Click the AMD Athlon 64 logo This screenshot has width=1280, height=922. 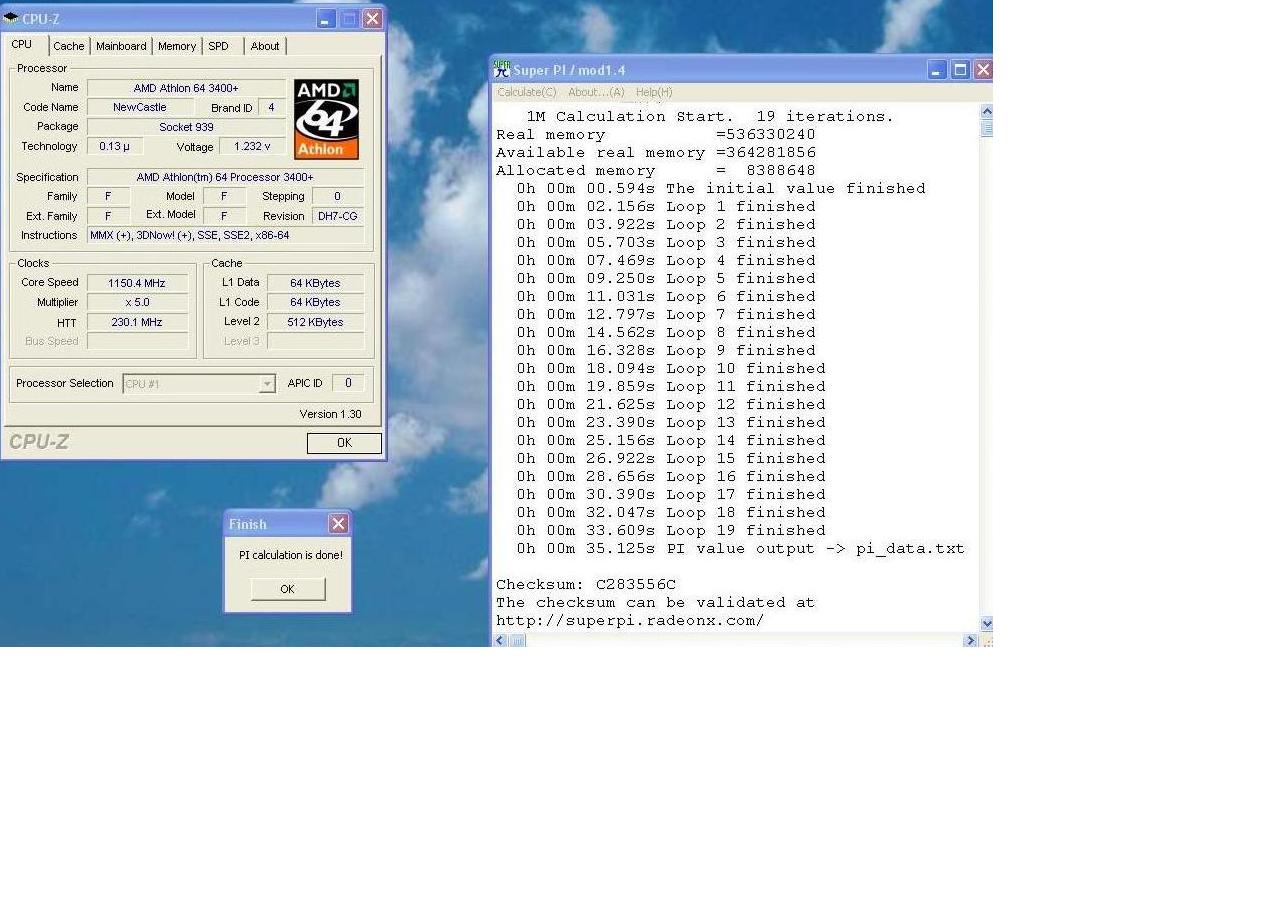(326, 119)
